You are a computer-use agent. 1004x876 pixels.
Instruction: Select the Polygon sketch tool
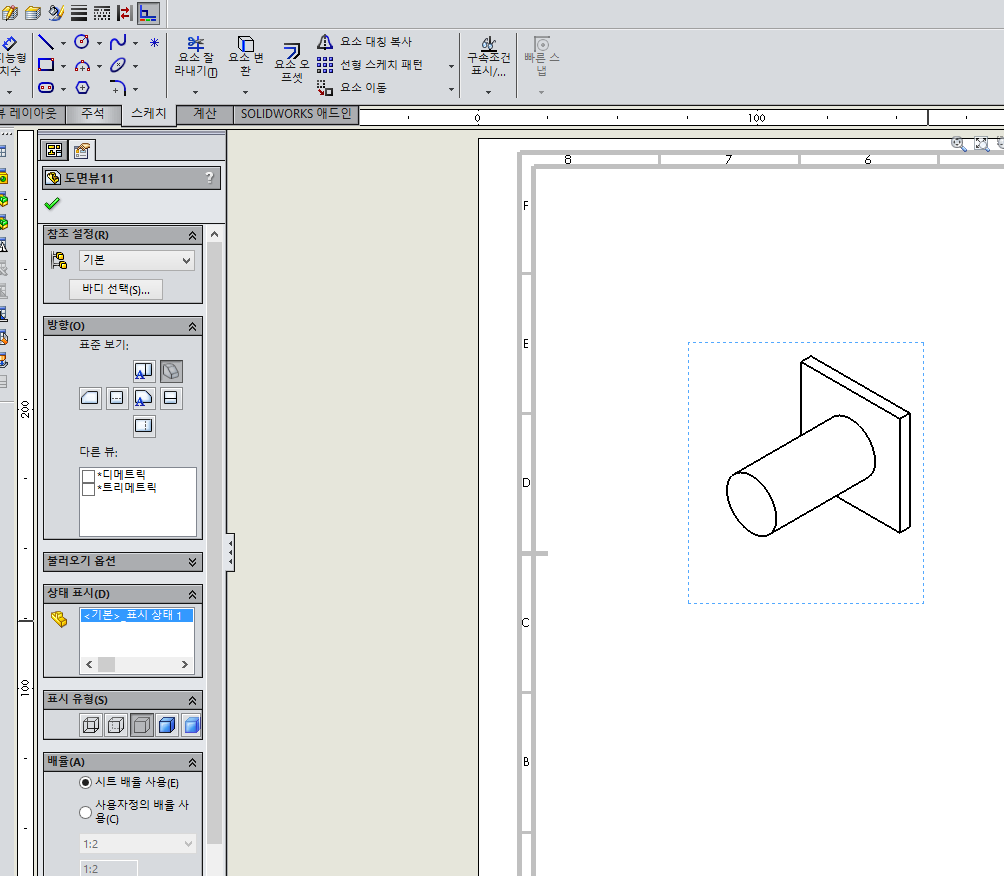click(x=83, y=88)
